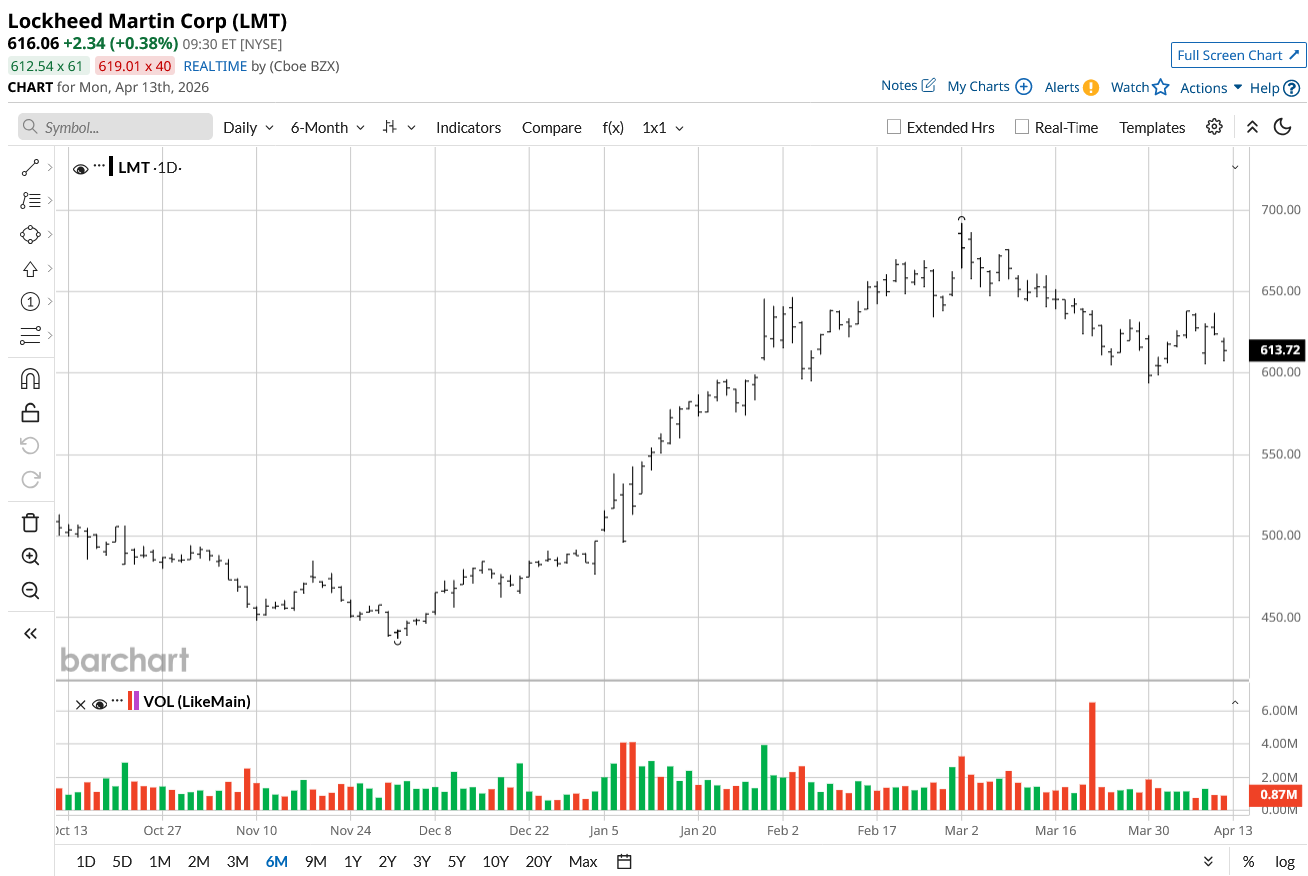Enable the Extended Hrs checkbox
This screenshot has height=876, width=1308.
click(x=895, y=127)
